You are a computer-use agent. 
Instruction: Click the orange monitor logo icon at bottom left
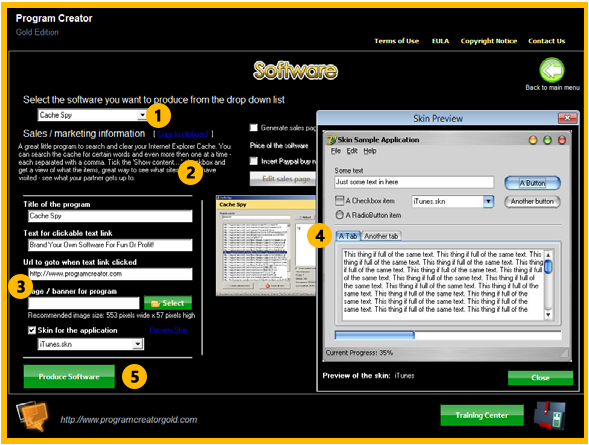[x=33, y=416]
